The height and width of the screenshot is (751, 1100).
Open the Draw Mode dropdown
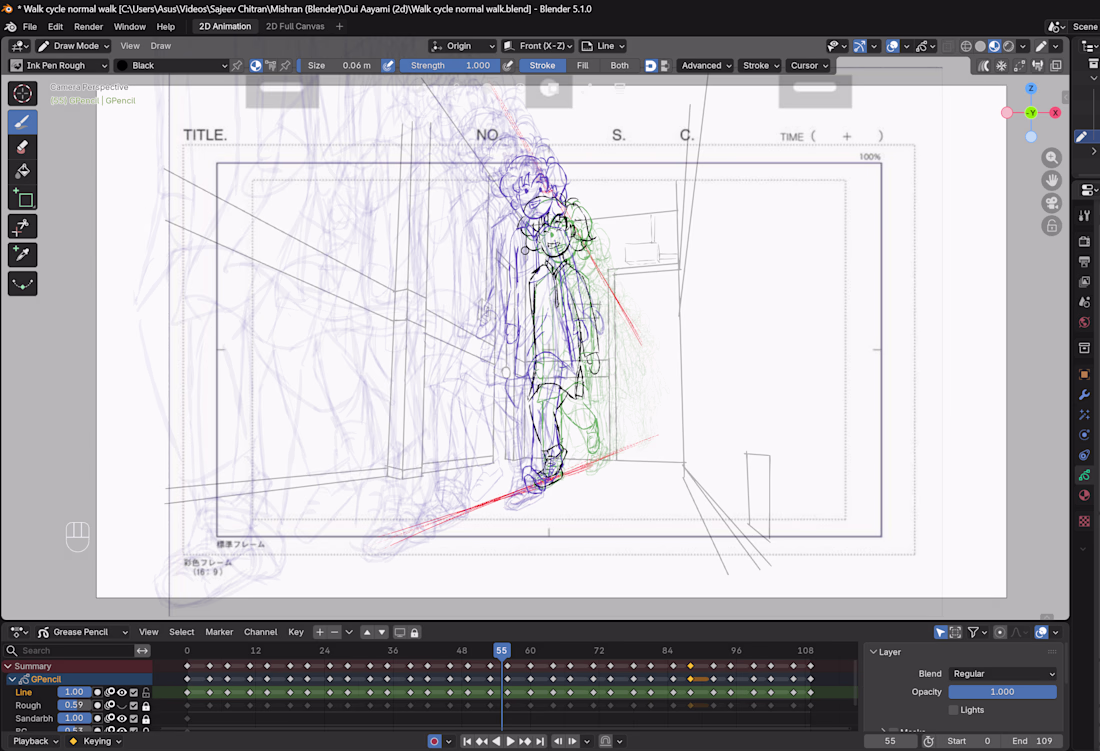(x=74, y=46)
